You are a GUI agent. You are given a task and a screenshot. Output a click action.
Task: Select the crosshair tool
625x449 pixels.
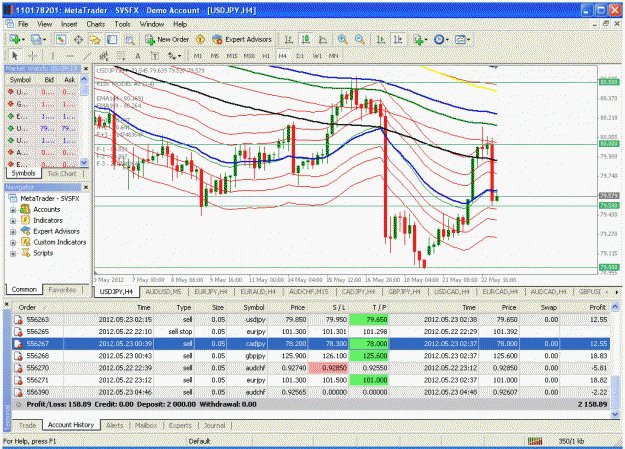[33, 56]
